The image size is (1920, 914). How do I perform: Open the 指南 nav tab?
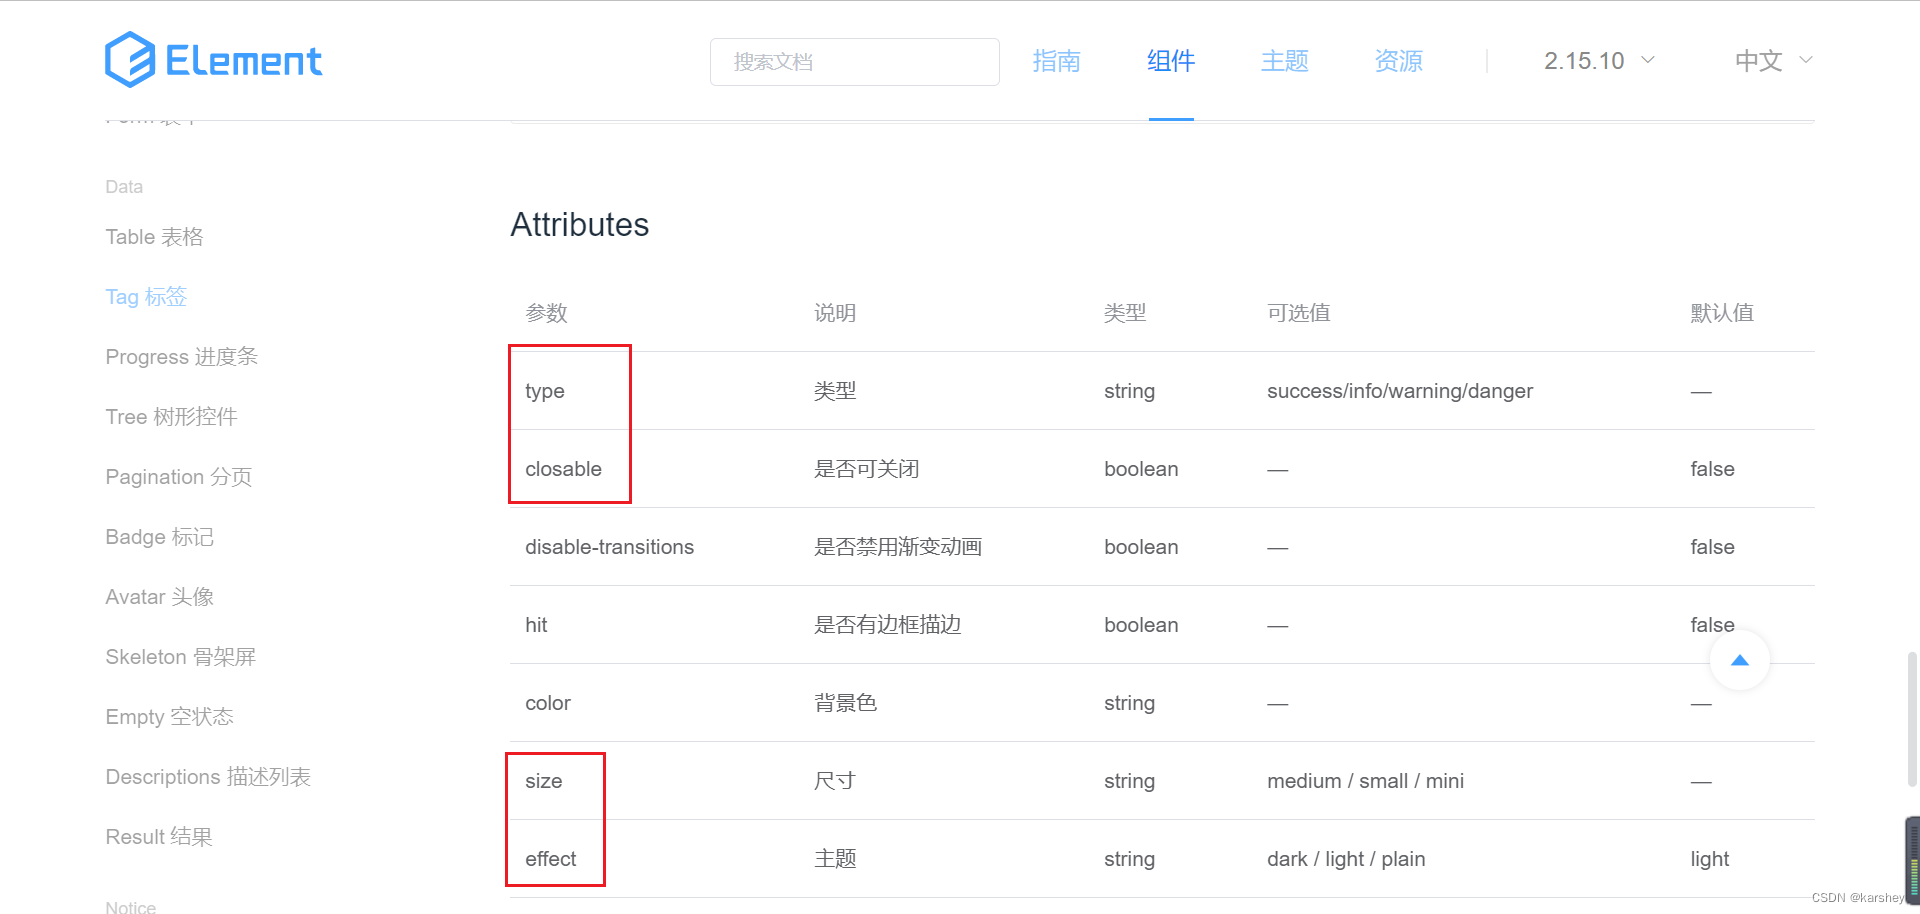[x=1057, y=61]
